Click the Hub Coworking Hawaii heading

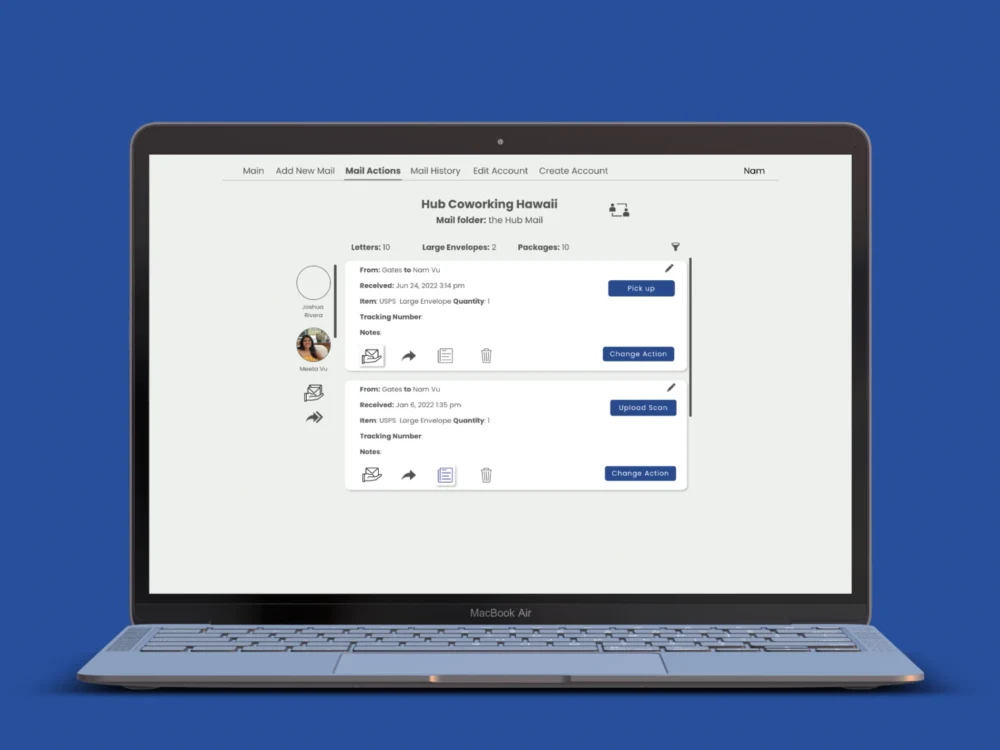pos(489,204)
